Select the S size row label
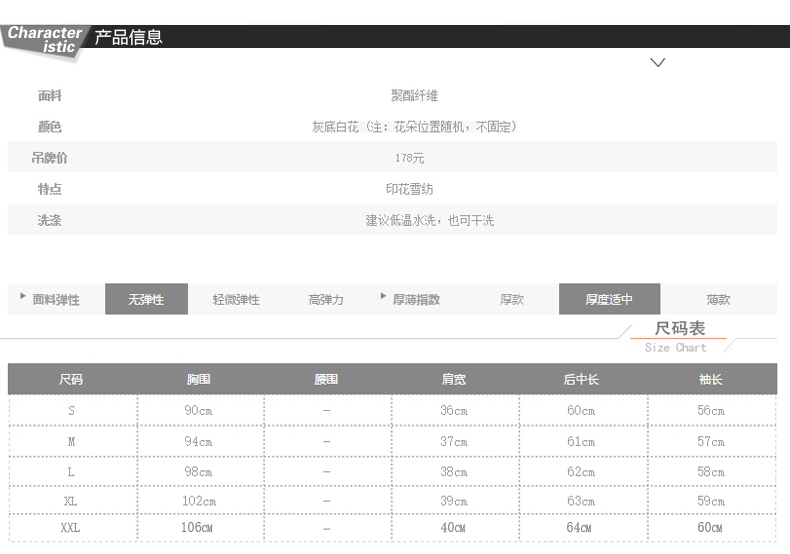Image resolution: width=790 pixels, height=554 pixels. [71, 411]
